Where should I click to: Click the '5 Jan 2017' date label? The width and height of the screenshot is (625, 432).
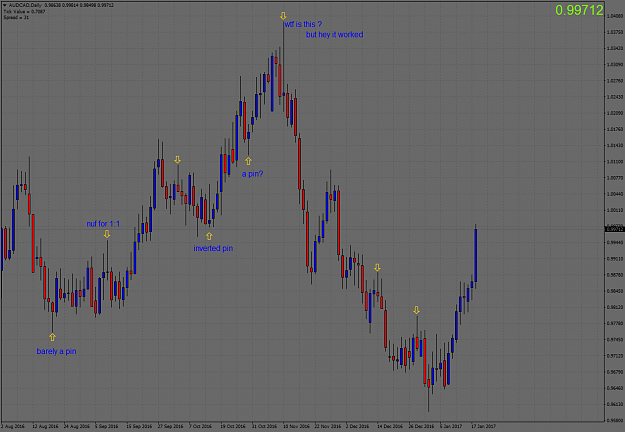[x=451, y=426]
